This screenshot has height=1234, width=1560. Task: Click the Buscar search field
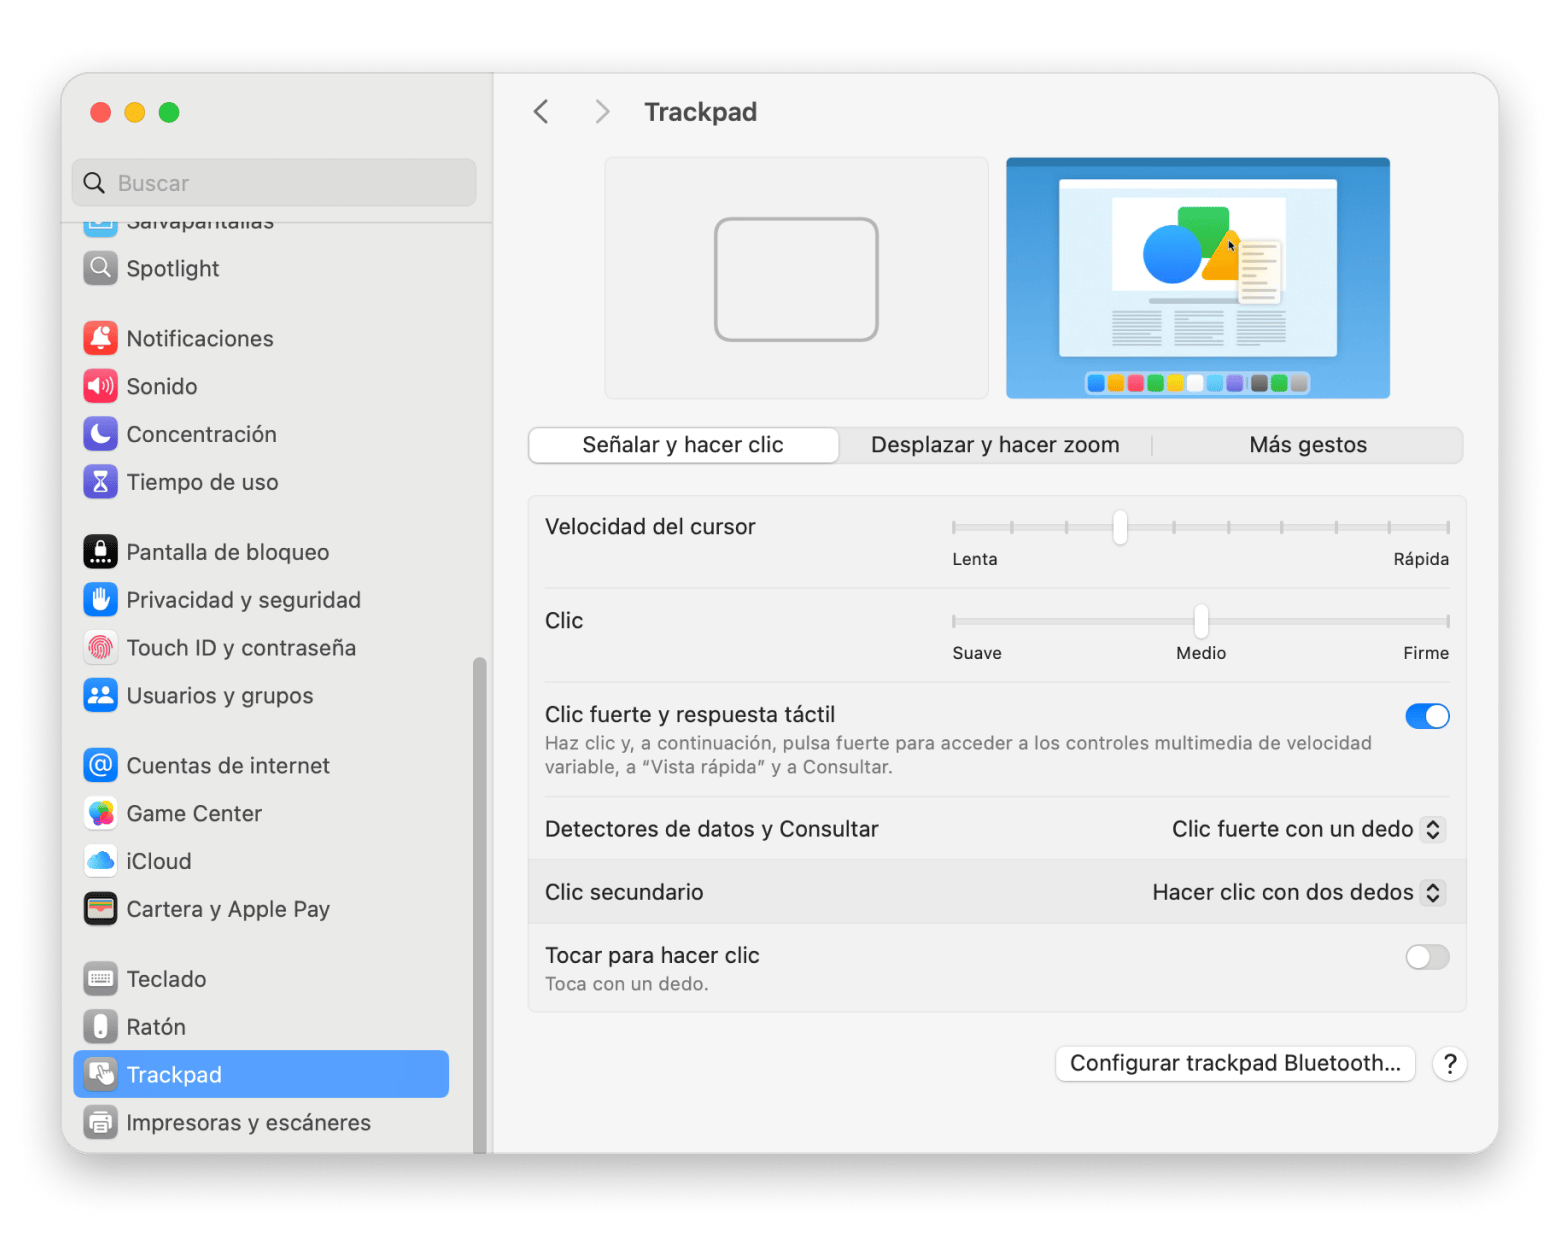click(274, 184)
